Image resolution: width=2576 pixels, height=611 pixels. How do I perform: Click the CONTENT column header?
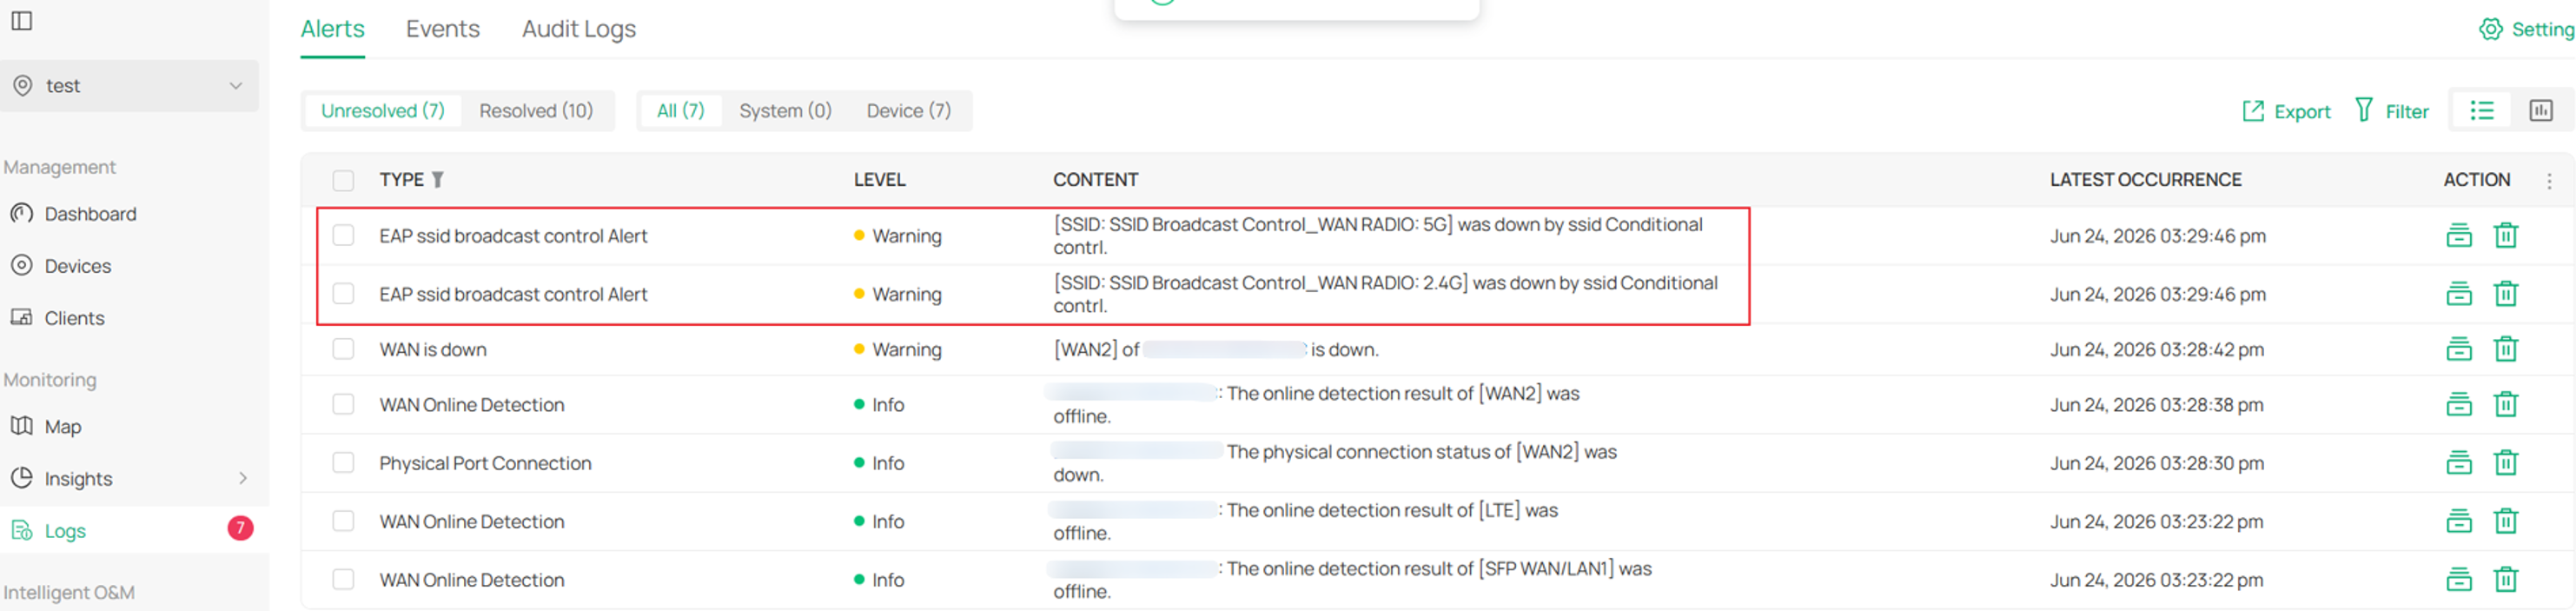coord(1095,180)
